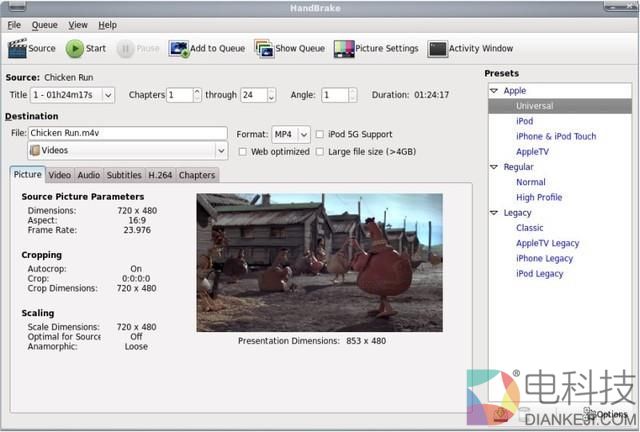Click the destination File name field
This screenshot has height=432, width=640.
tap(127, 133)
